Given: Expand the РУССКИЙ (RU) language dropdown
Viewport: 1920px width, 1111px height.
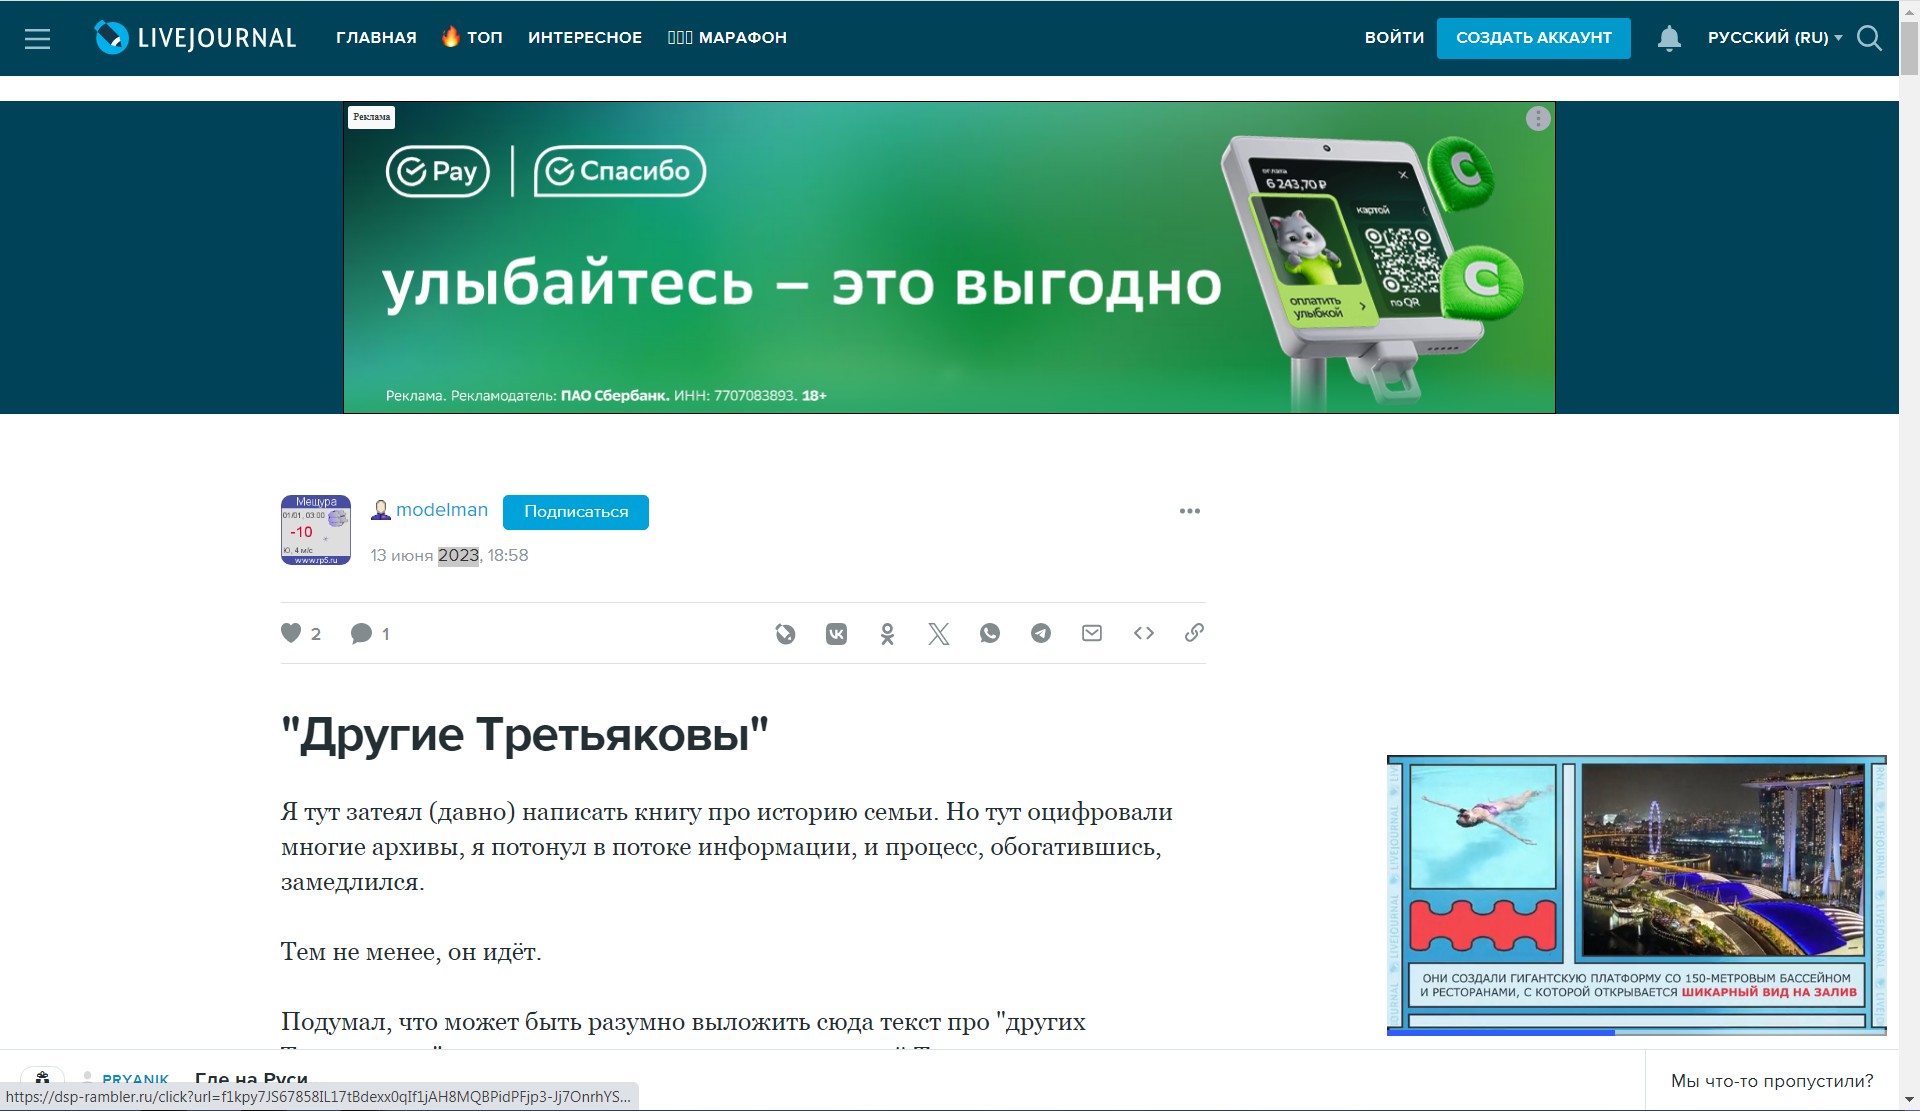Looking at the screenshot, I should (x=1774, y=38).
